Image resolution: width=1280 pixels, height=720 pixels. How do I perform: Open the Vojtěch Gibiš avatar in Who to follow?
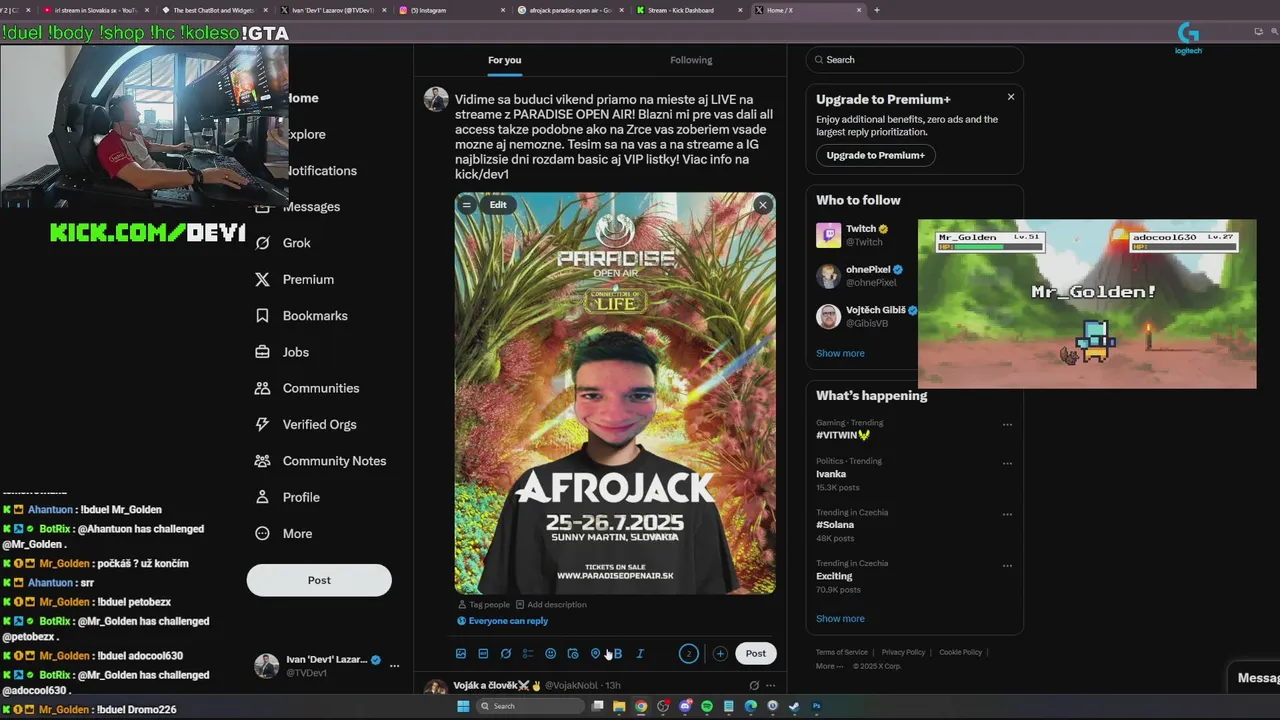828,317
